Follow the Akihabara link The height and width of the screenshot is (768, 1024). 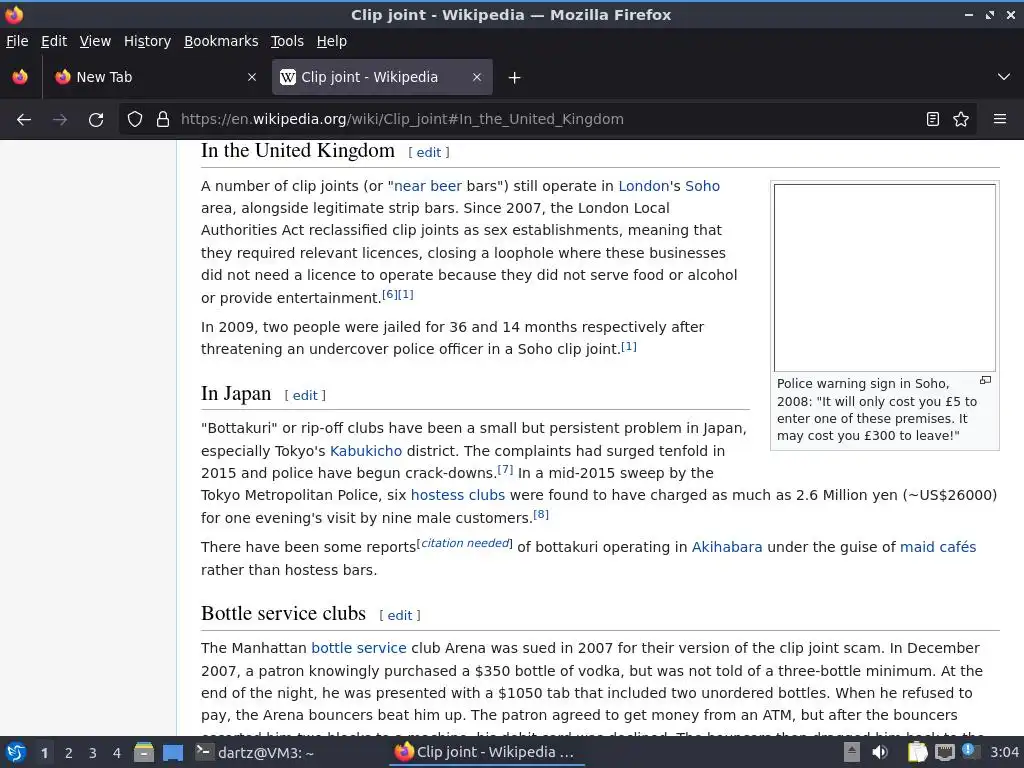[x=727, y=547]
